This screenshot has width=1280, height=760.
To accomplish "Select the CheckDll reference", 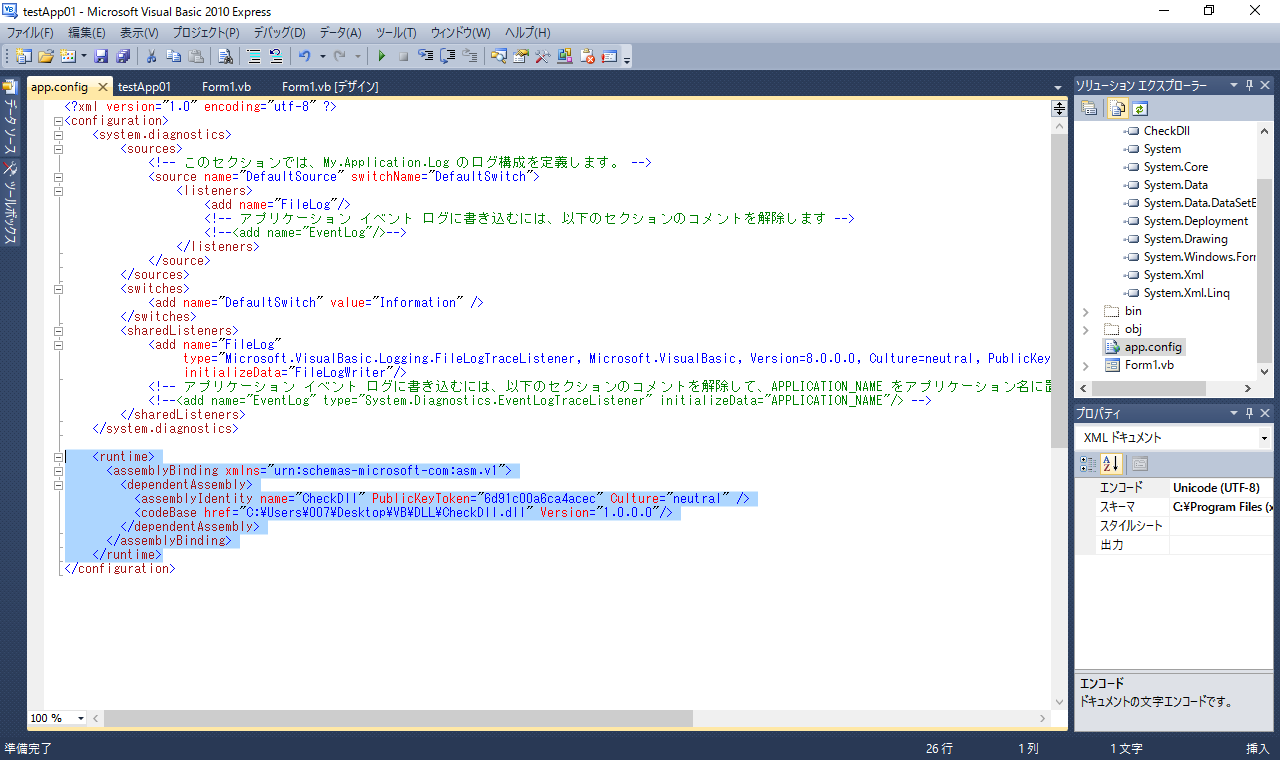I will (x=1166, y=131).
